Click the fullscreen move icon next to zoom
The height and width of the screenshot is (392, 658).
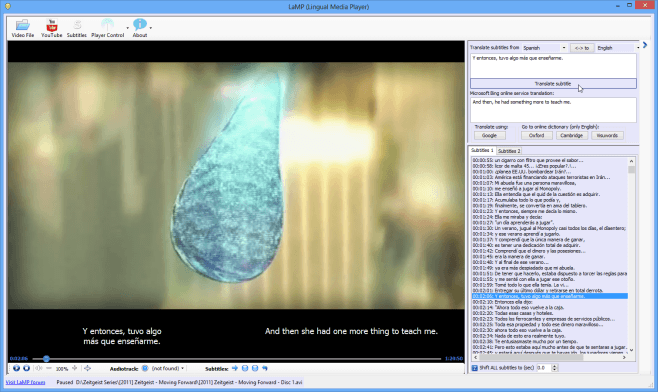click(x=87, y=368)
